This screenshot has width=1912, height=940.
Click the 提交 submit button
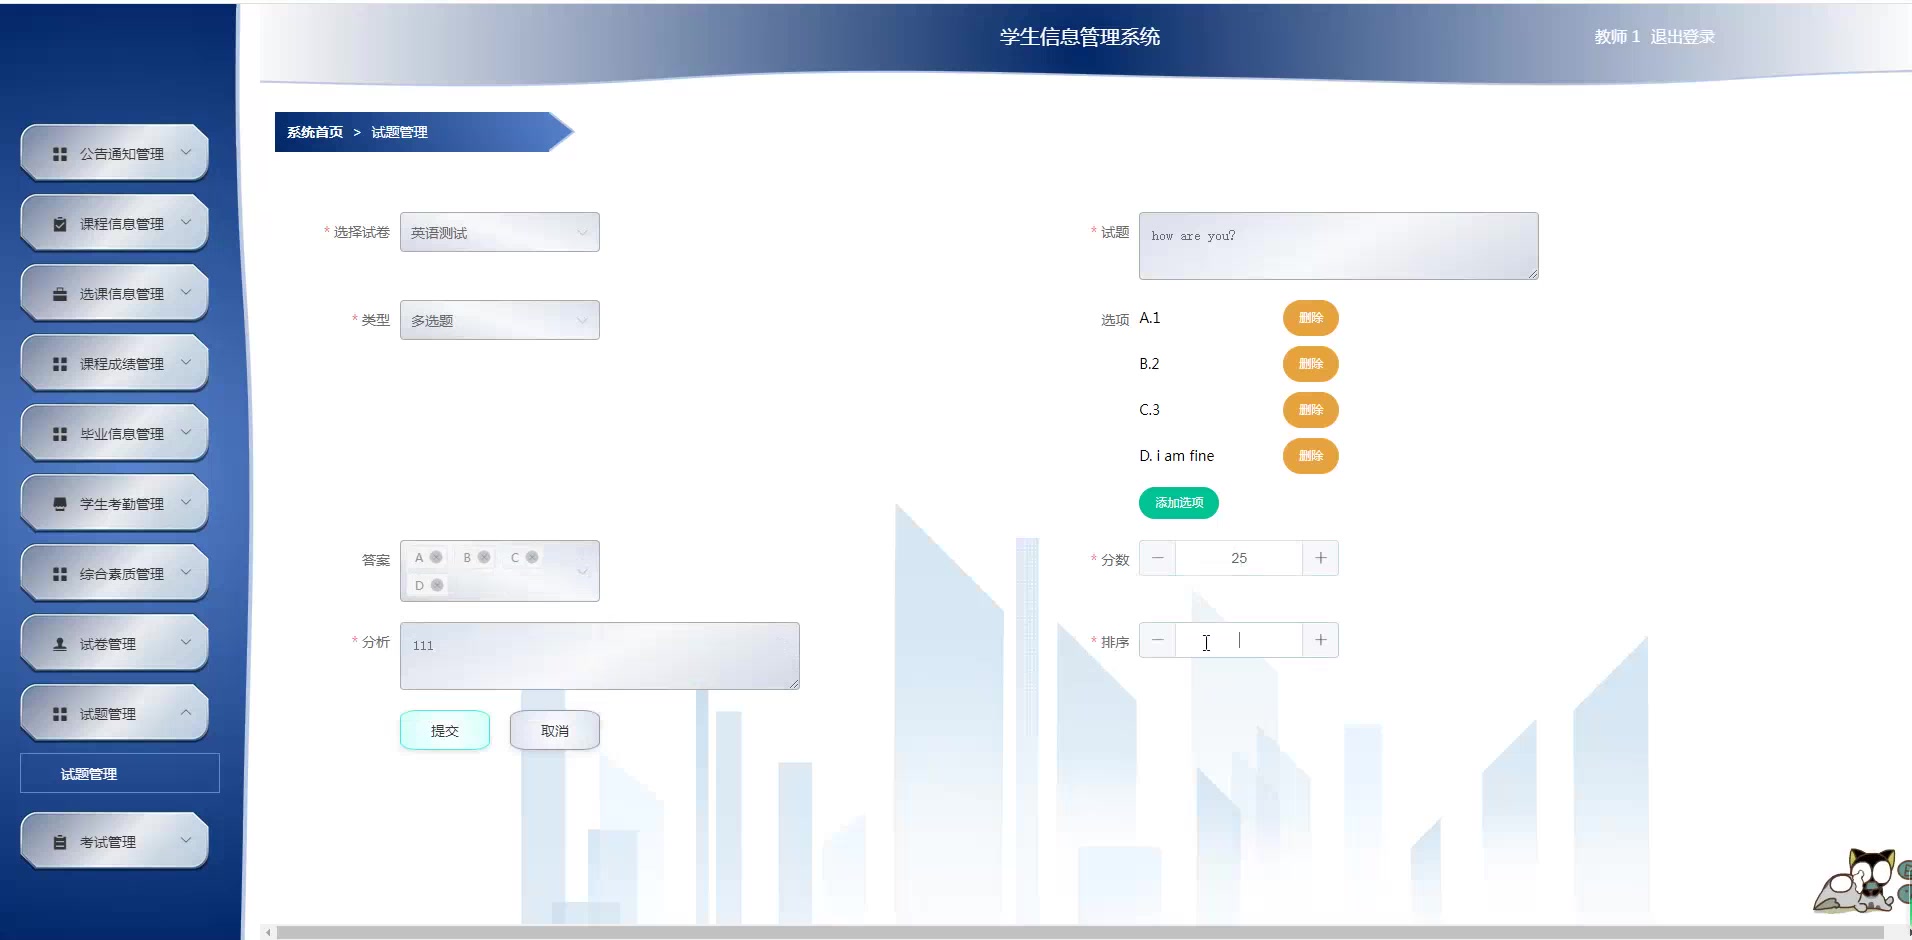pyautogui.click(x=444, y=729)
